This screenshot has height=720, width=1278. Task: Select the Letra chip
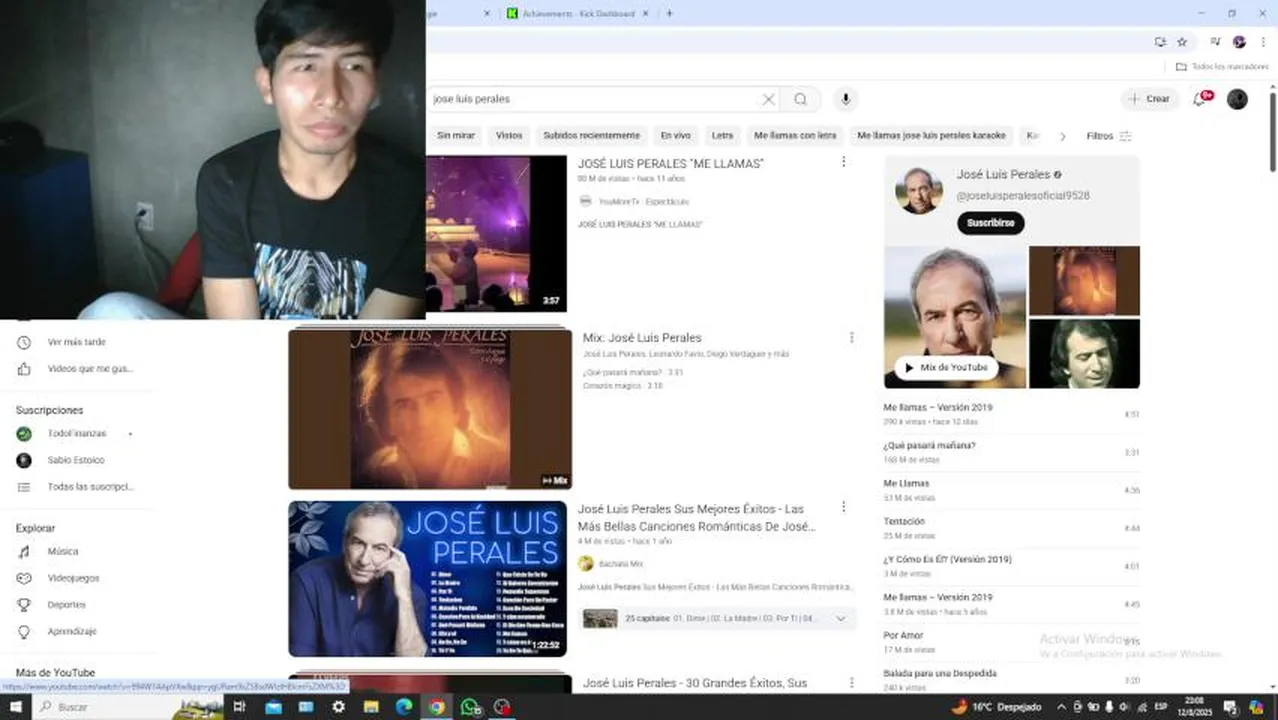[x=722, y=135]
